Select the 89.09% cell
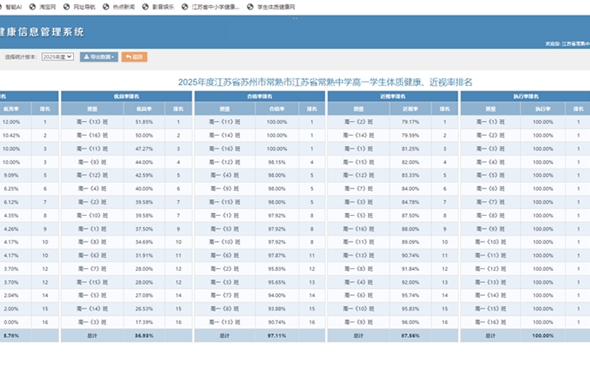 [410, 242]
